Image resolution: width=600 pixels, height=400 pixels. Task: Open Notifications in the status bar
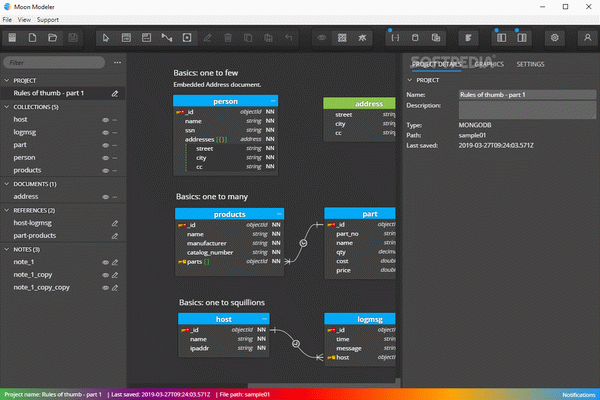tap(579, 395)
